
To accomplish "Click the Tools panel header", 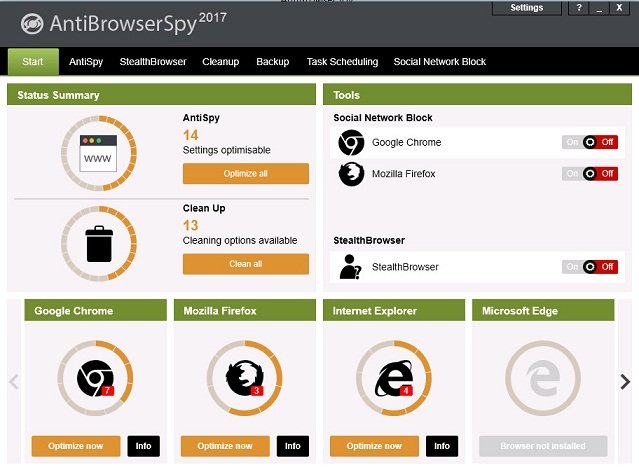I will coord(477,95).
